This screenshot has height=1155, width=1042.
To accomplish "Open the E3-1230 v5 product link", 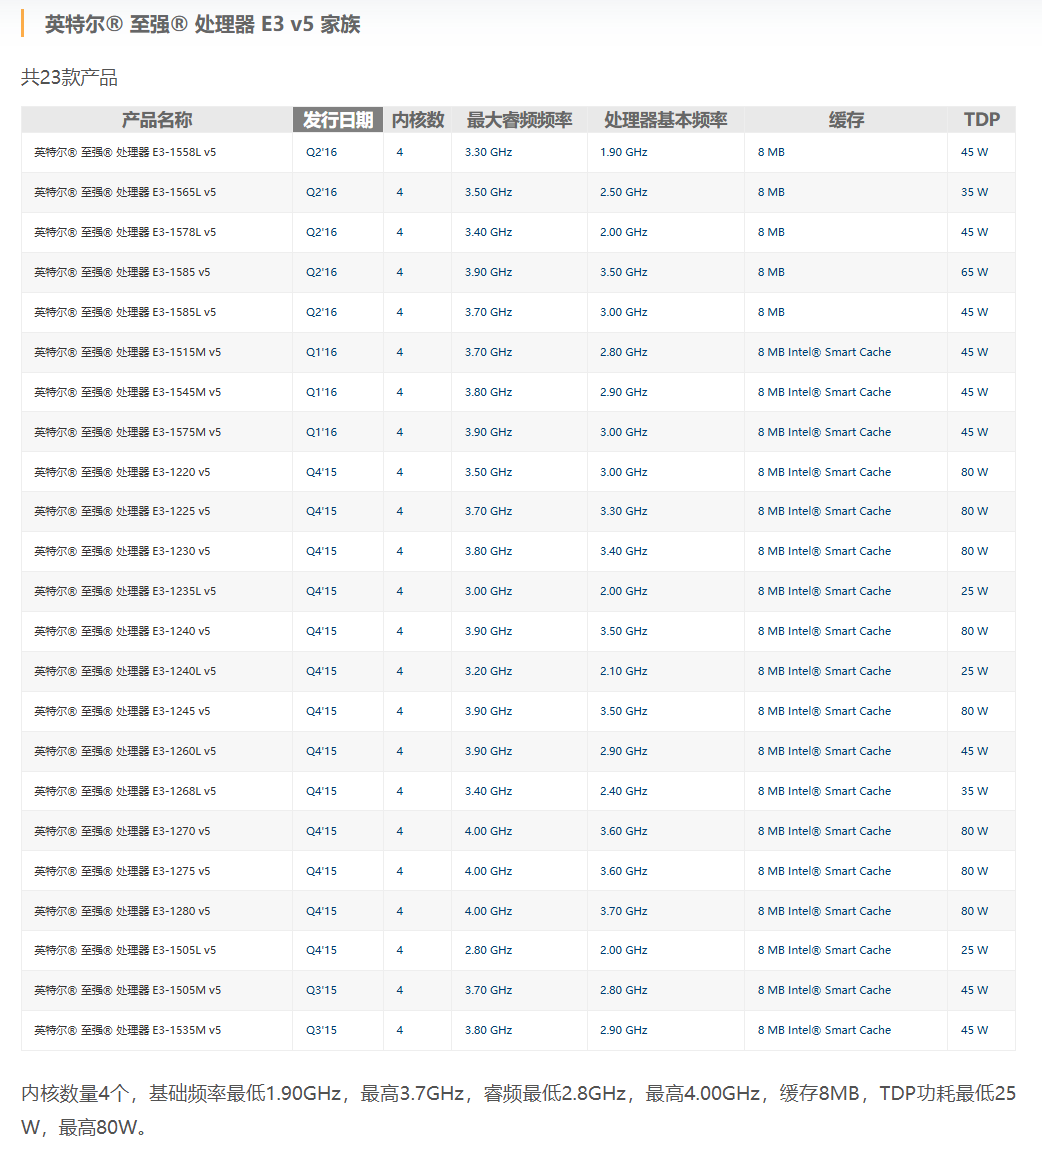I will point(122,551).
